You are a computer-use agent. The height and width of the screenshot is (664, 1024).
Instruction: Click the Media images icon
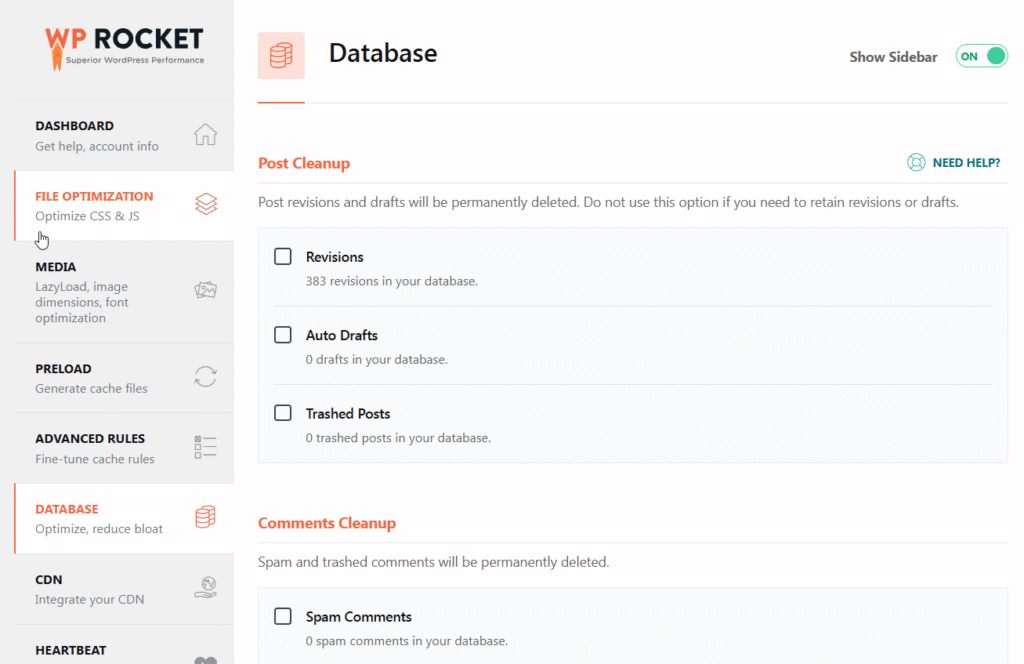pyautogui.click(x=205, y=291)
